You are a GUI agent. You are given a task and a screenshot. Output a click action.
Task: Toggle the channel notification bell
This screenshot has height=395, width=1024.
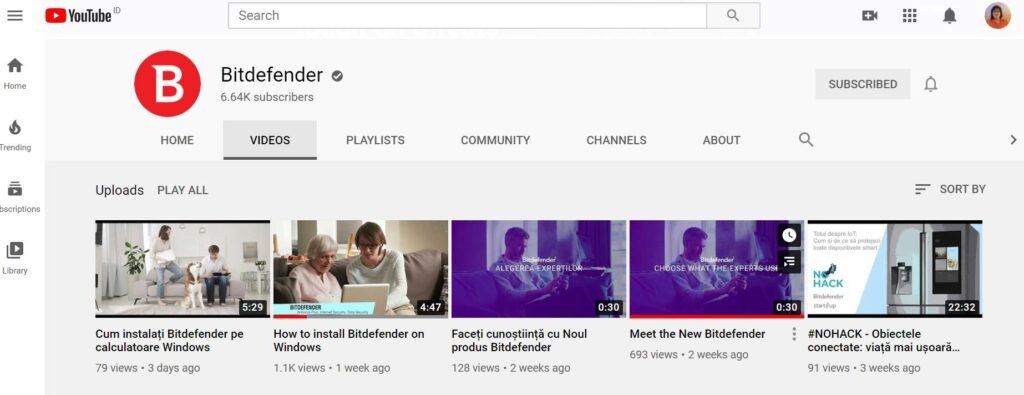931,84
